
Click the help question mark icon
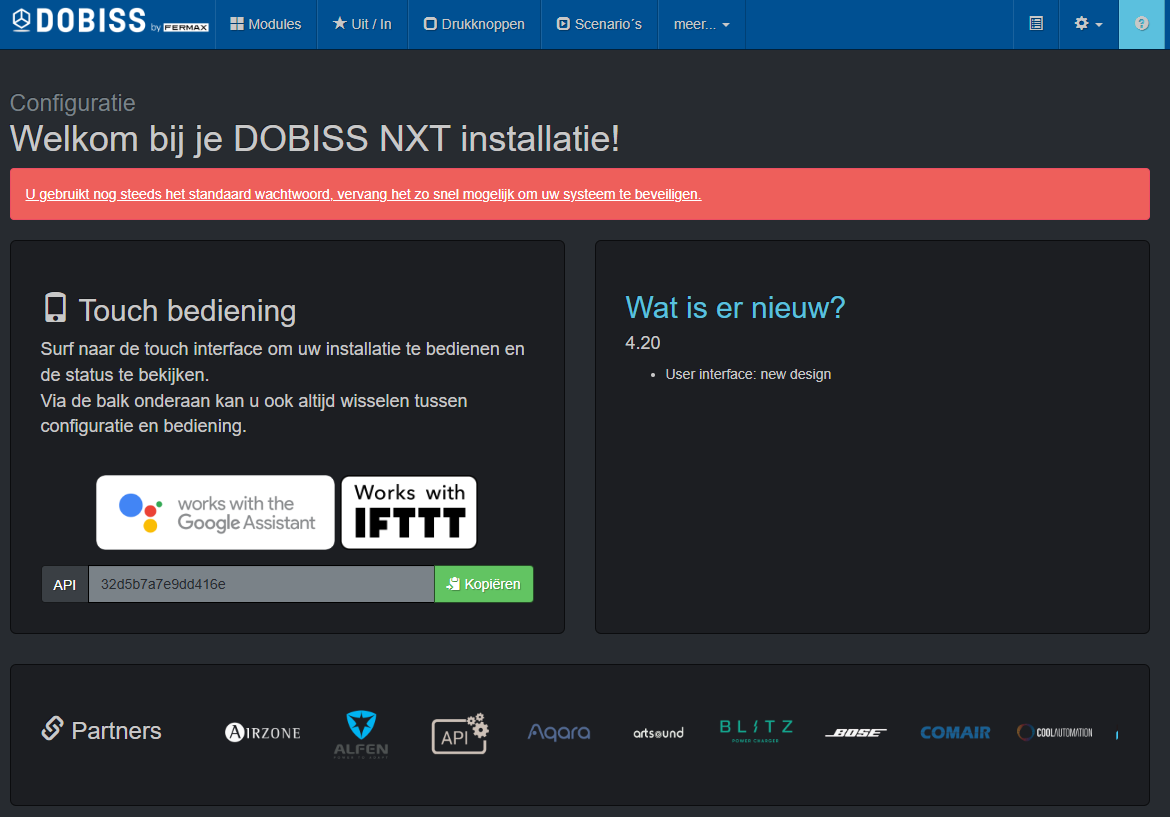tap(1141, 24)
